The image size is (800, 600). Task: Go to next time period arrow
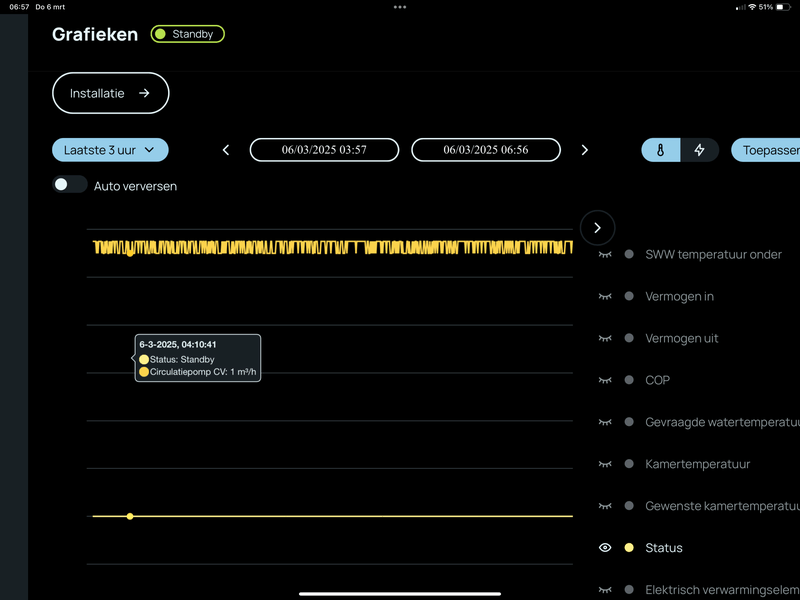pyautogui.click(x=585, y=150)
